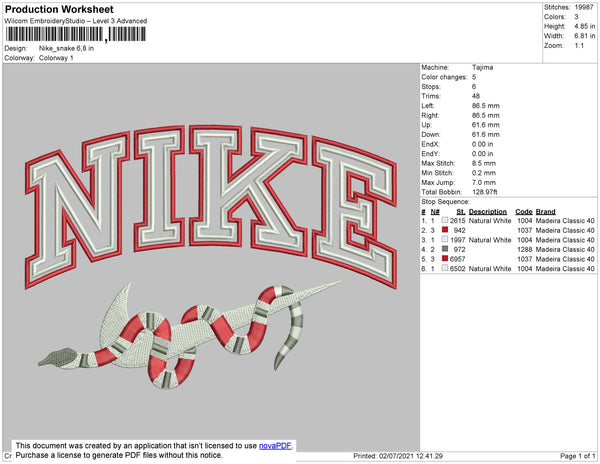Select stitch count '2615' in row 1
600x464 pixels.
point(457,221)
